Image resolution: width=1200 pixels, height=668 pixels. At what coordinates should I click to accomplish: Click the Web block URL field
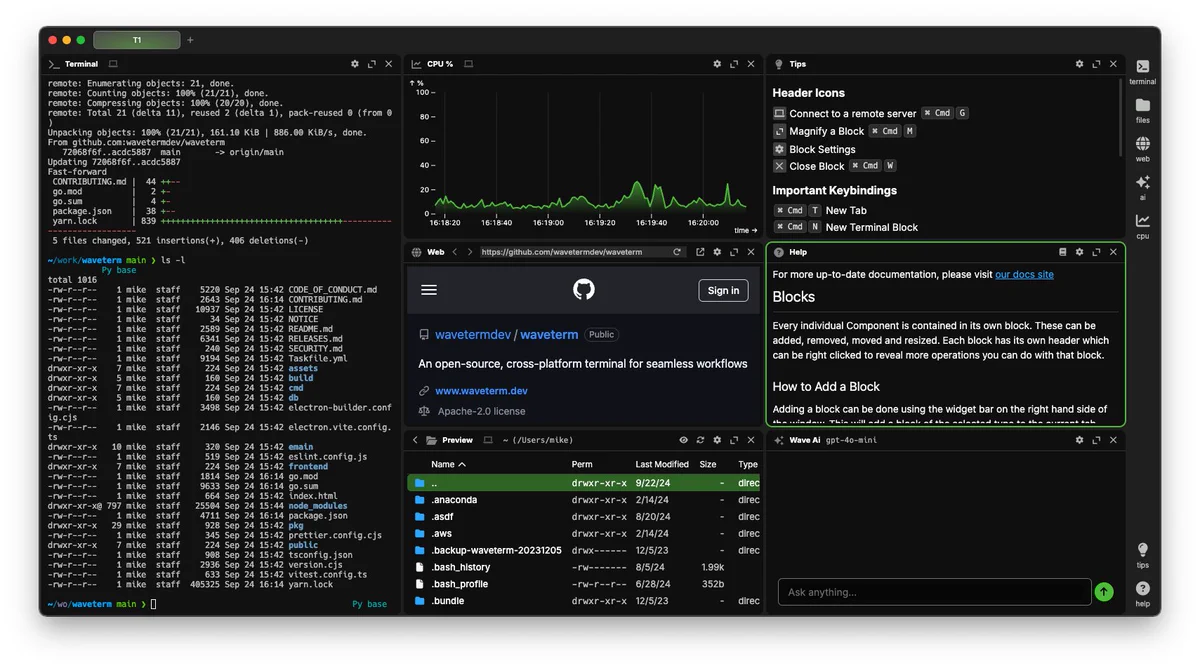pos(574,252)
